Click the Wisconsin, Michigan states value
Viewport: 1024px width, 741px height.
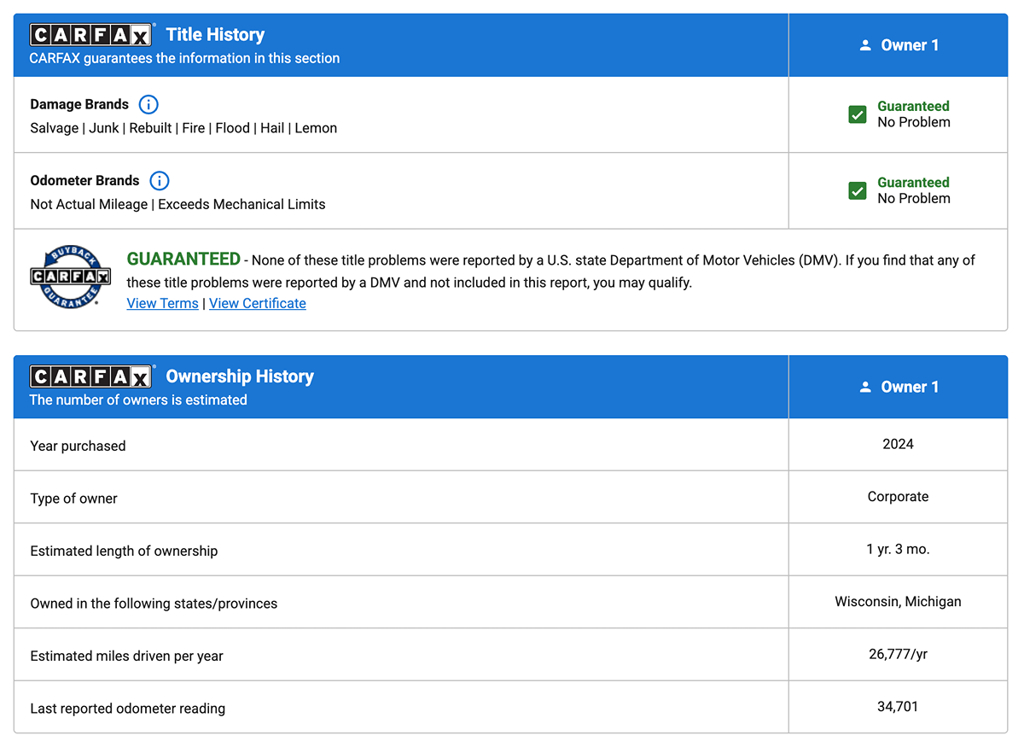click(897, 601)
